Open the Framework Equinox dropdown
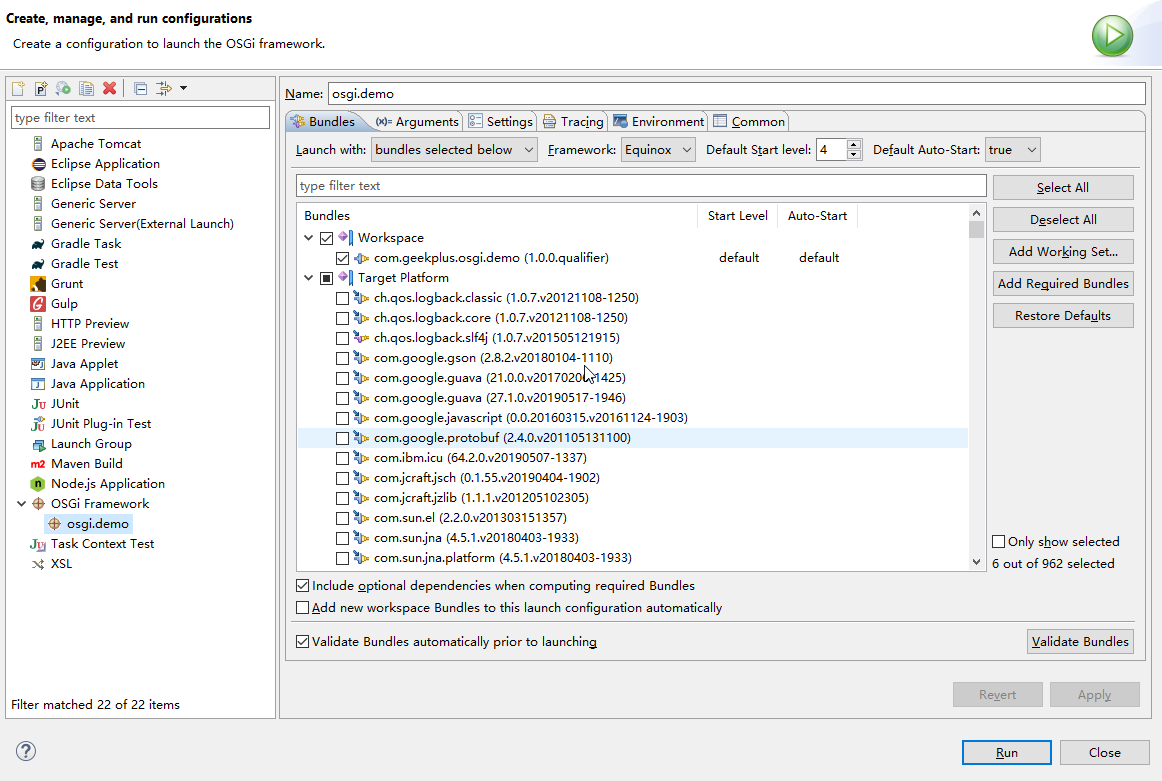Image resolution: width=1162 pixels, height=781 pixels. tap(658, 150)
